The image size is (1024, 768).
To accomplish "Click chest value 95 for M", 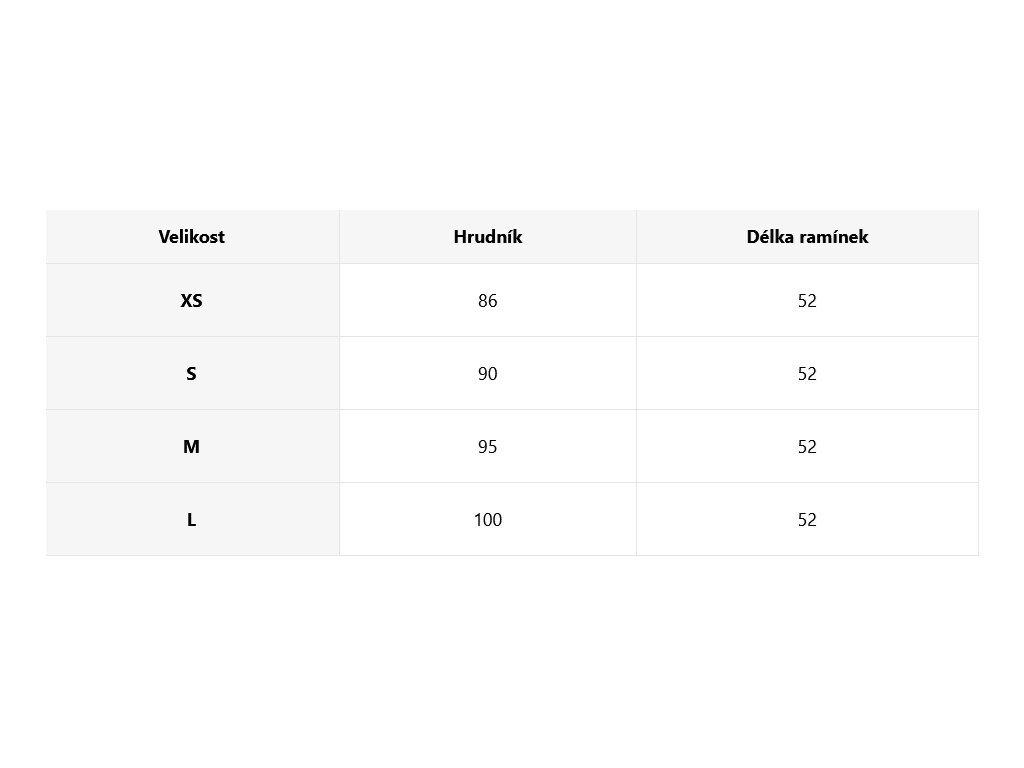I will coord(487,447).
